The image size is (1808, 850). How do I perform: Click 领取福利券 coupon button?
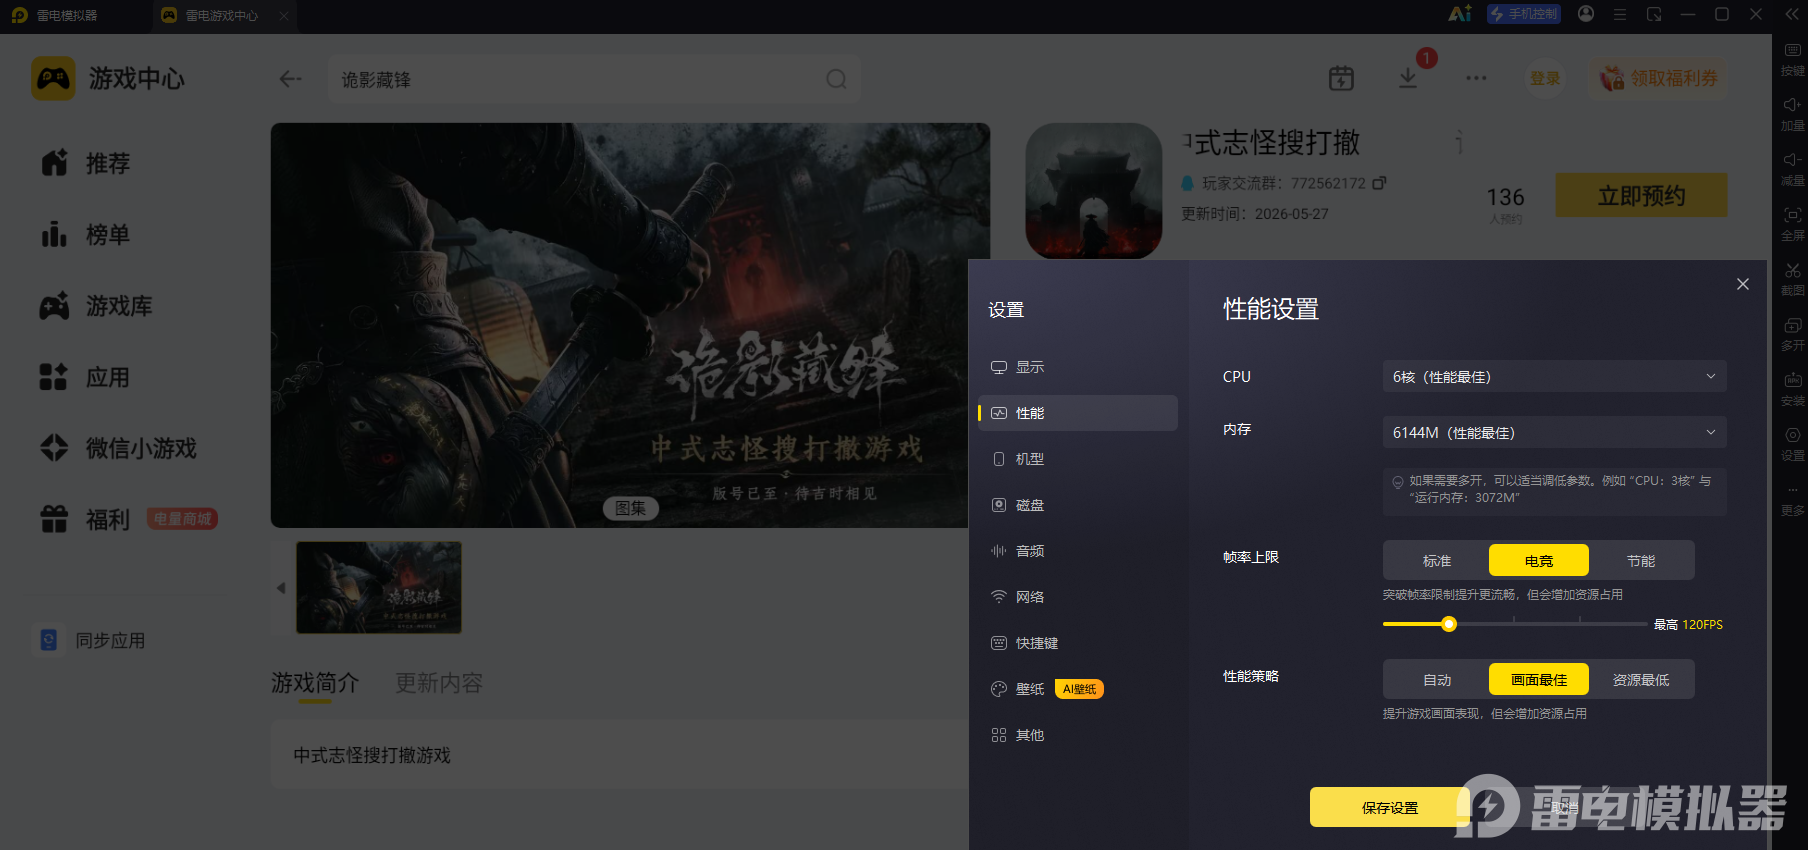click(1659, 78)
